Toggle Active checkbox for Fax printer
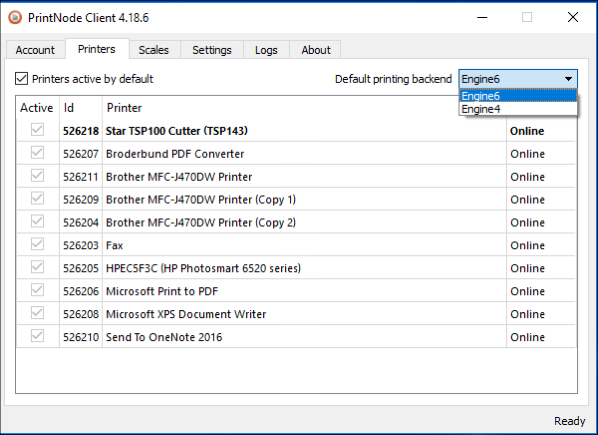598x435 pixels. click(x=37, y=244)
